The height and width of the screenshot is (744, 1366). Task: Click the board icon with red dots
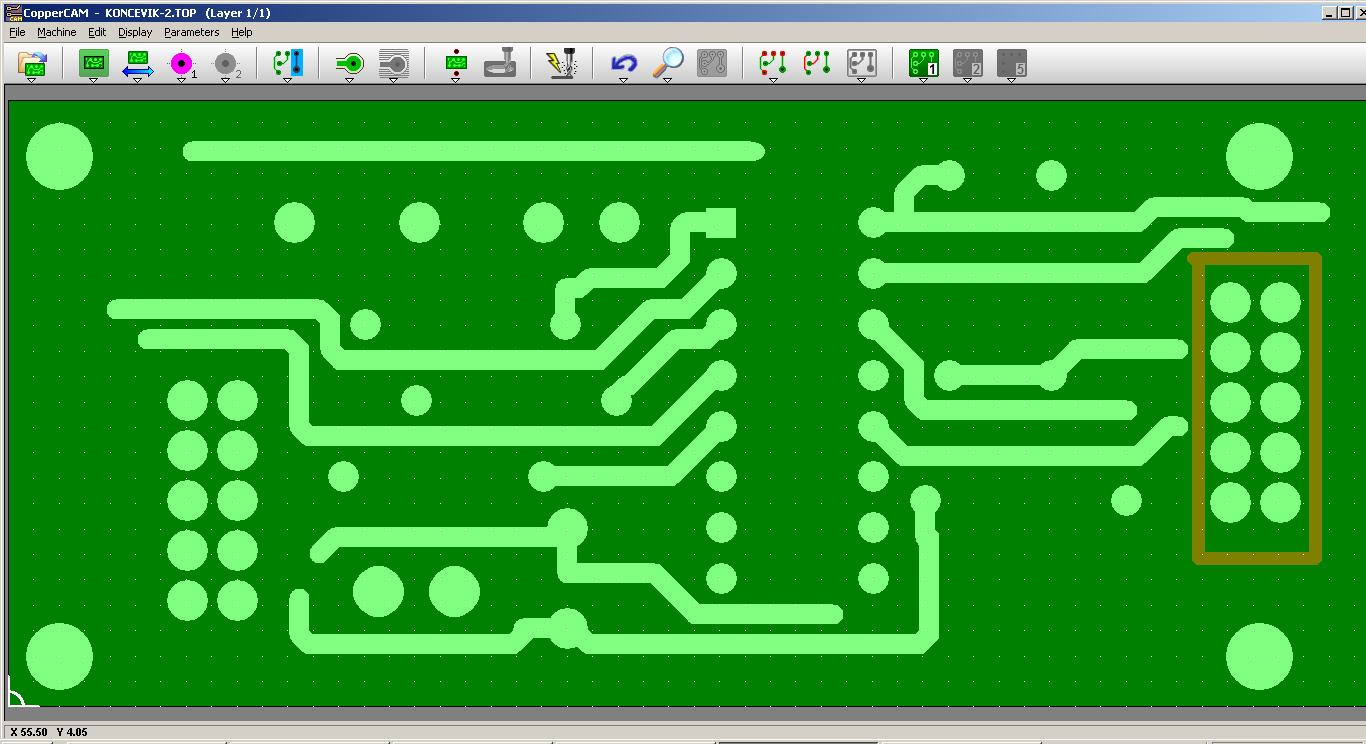pos(456,65)
